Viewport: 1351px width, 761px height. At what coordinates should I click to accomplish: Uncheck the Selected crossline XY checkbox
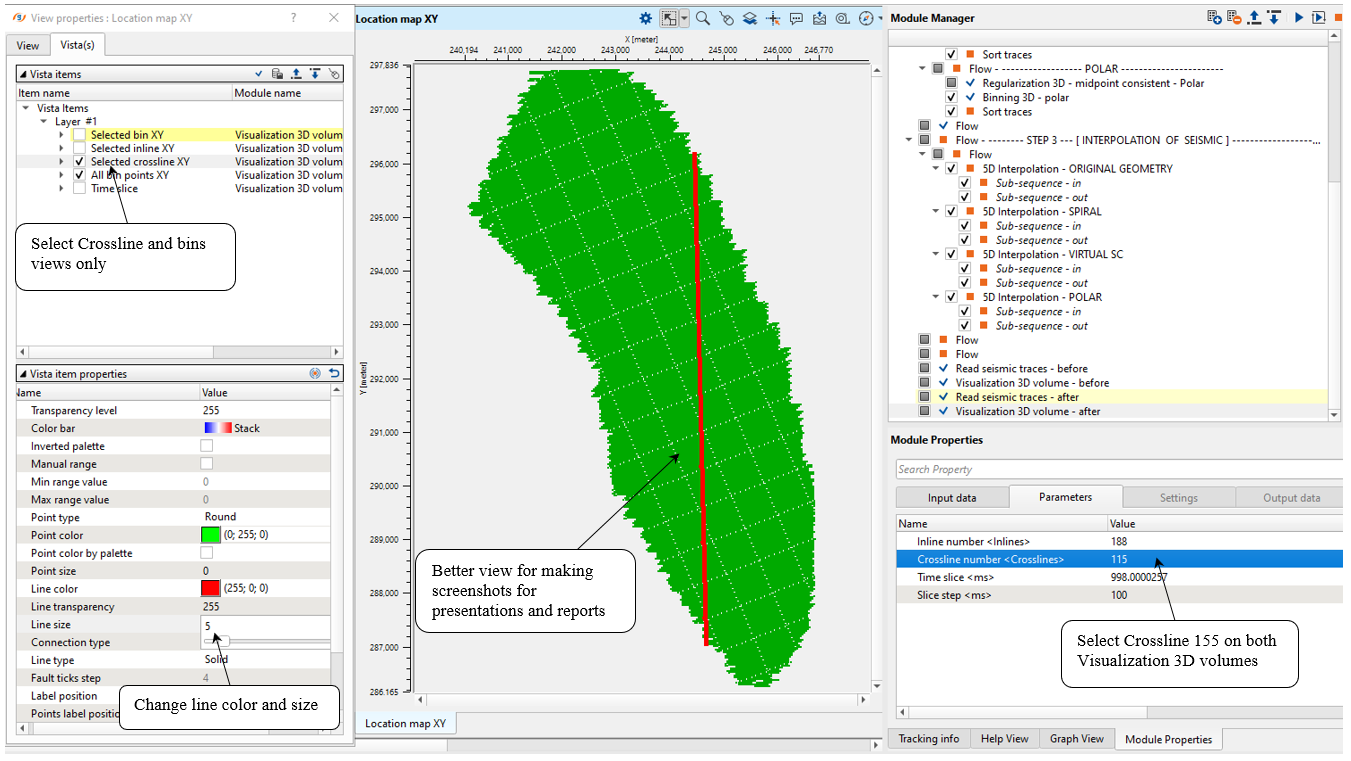[79, 162]
